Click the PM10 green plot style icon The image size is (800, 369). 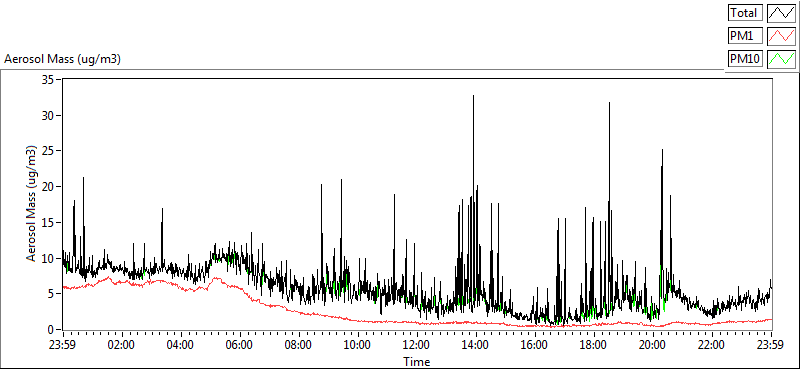pyautogui.click(x=782, y=59)
